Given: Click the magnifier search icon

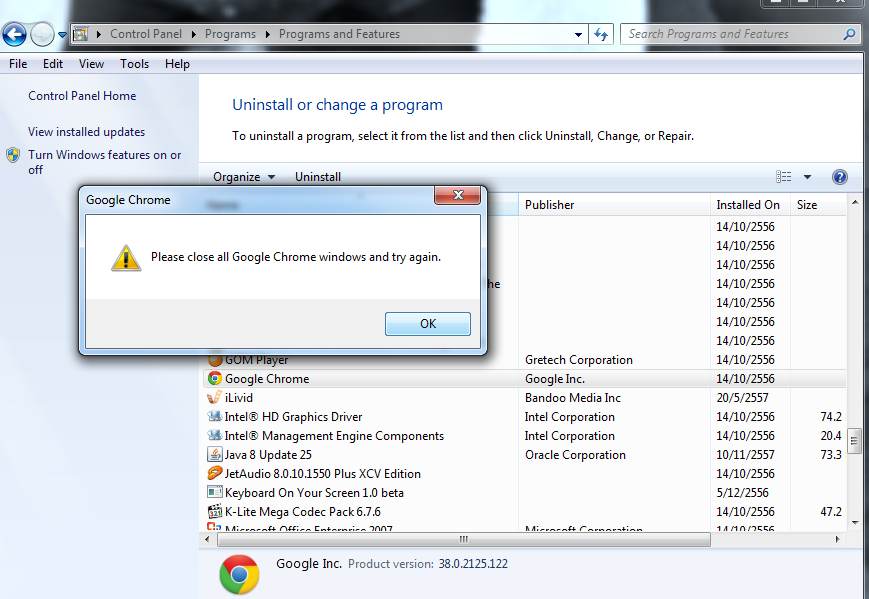Looking at the screenshot, I should point(850,34).
